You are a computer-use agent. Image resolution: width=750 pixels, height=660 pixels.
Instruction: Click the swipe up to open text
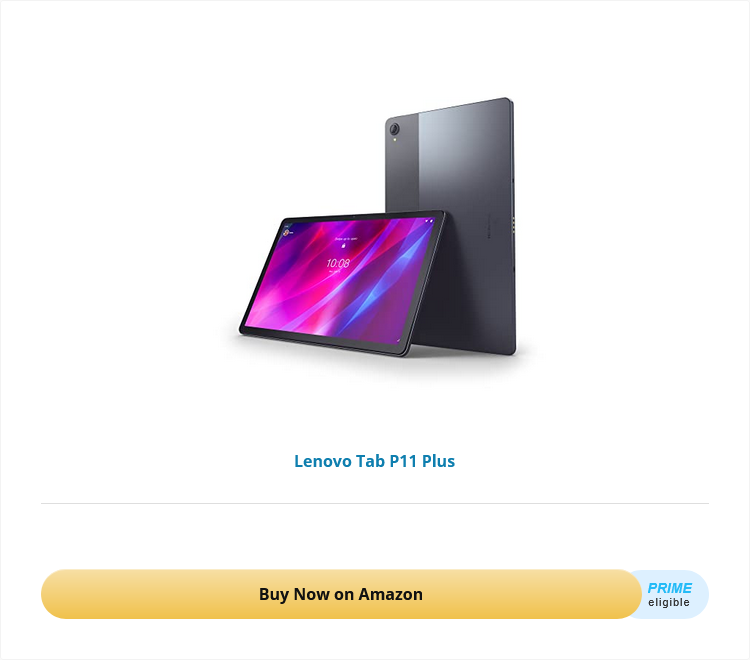pos(346,238)
